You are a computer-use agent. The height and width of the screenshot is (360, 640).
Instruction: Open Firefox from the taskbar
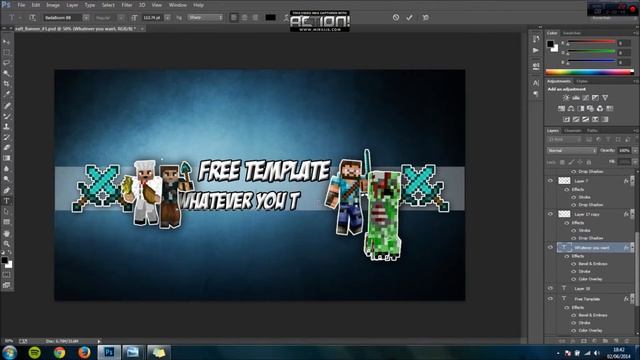(84, 352)
